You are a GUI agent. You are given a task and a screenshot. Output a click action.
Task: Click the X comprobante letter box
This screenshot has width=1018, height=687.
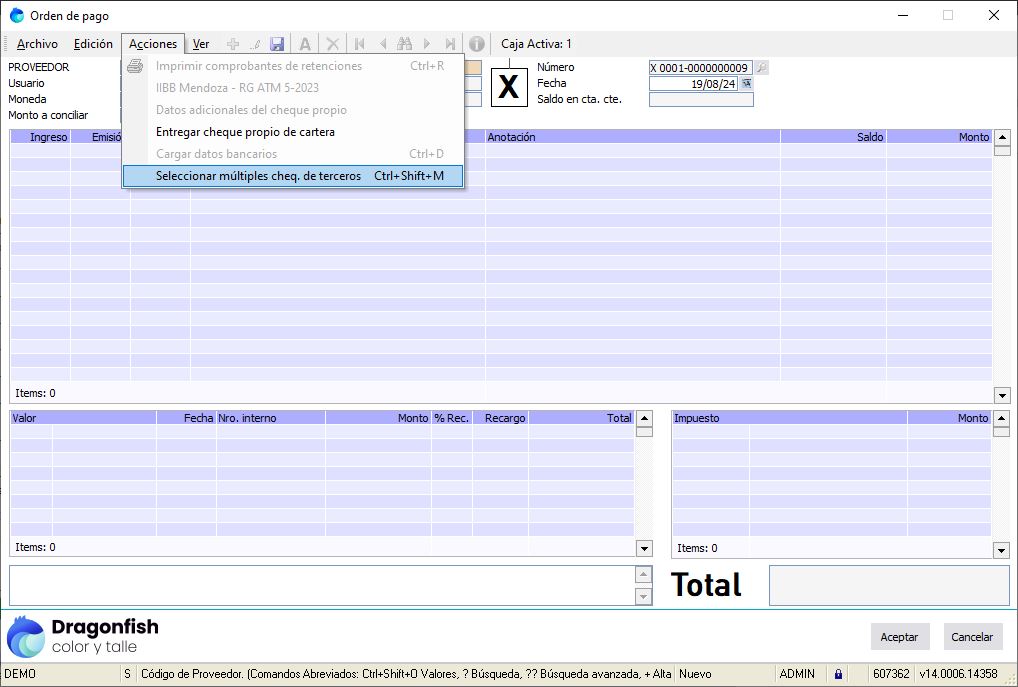click(x=509, y=87)
